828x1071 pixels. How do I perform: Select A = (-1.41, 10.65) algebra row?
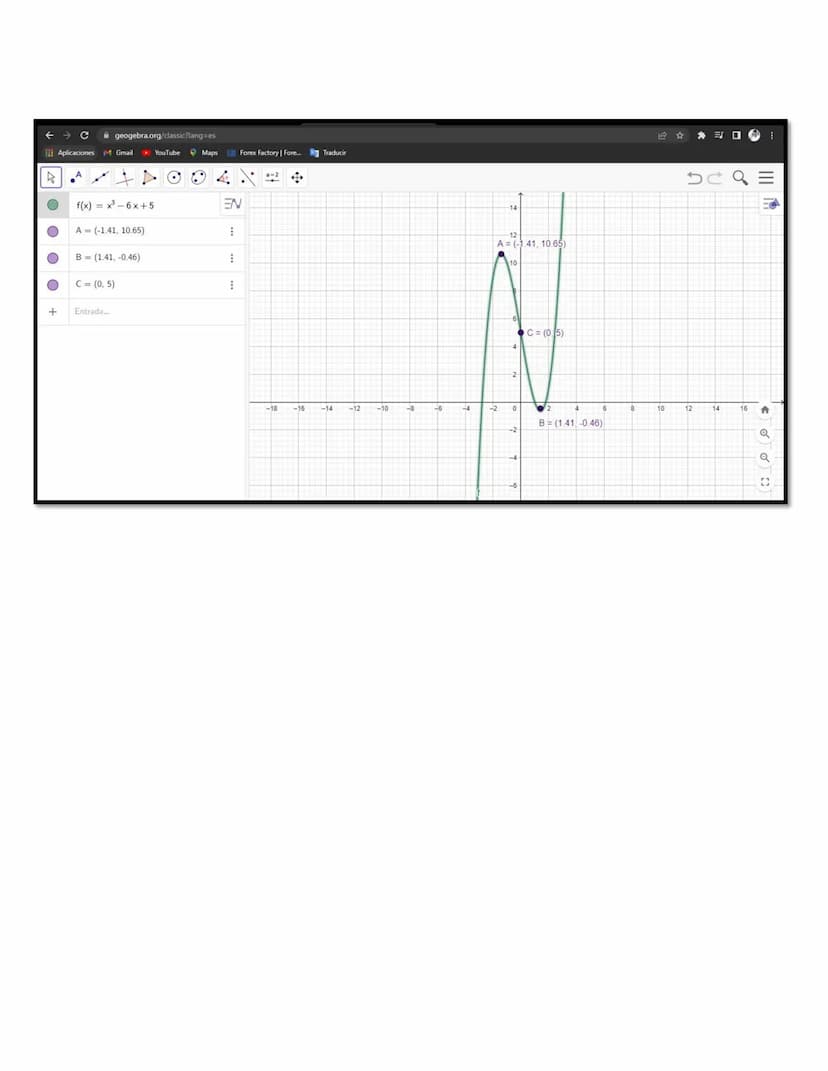point(141,232)
